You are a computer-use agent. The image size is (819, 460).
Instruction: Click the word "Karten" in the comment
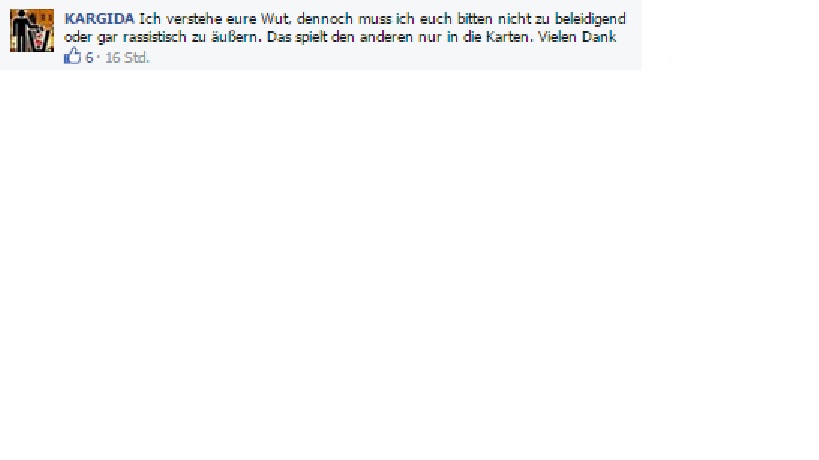point(507,37)
